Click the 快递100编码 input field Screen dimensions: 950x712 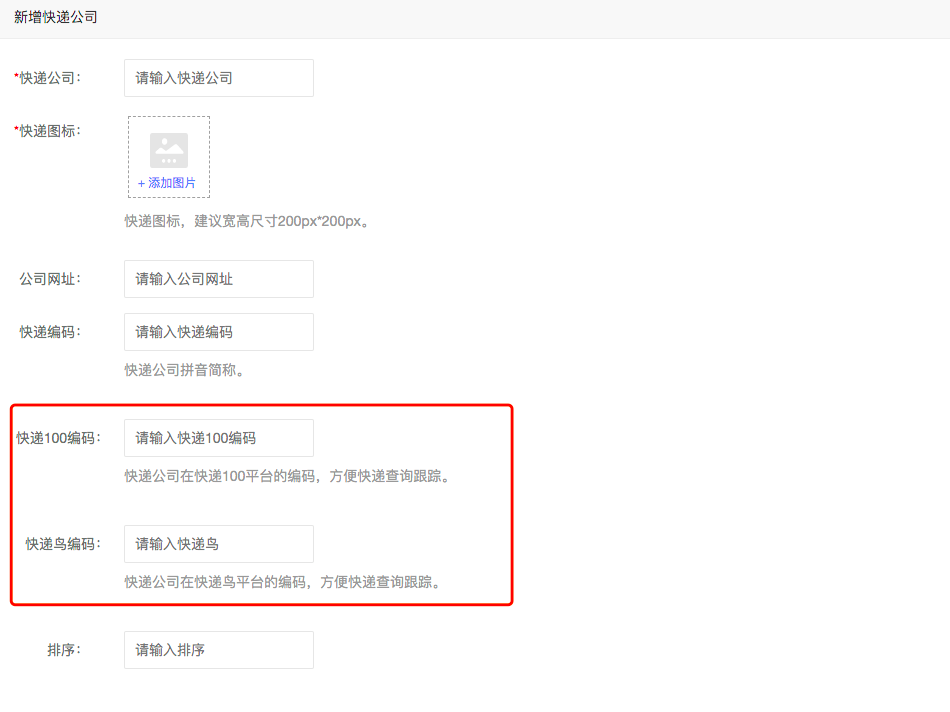click(x=219, y=438)
